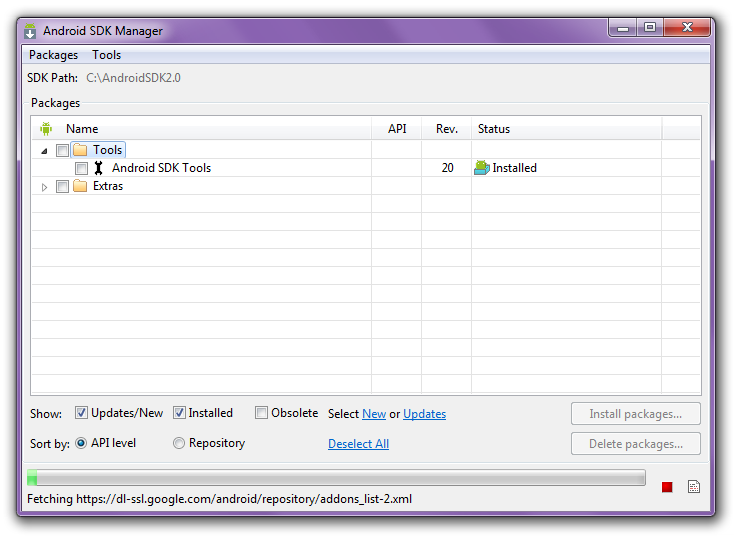Expand the Extras tree node
This screenshot has height=538, width=735.
tap(45, 187)
